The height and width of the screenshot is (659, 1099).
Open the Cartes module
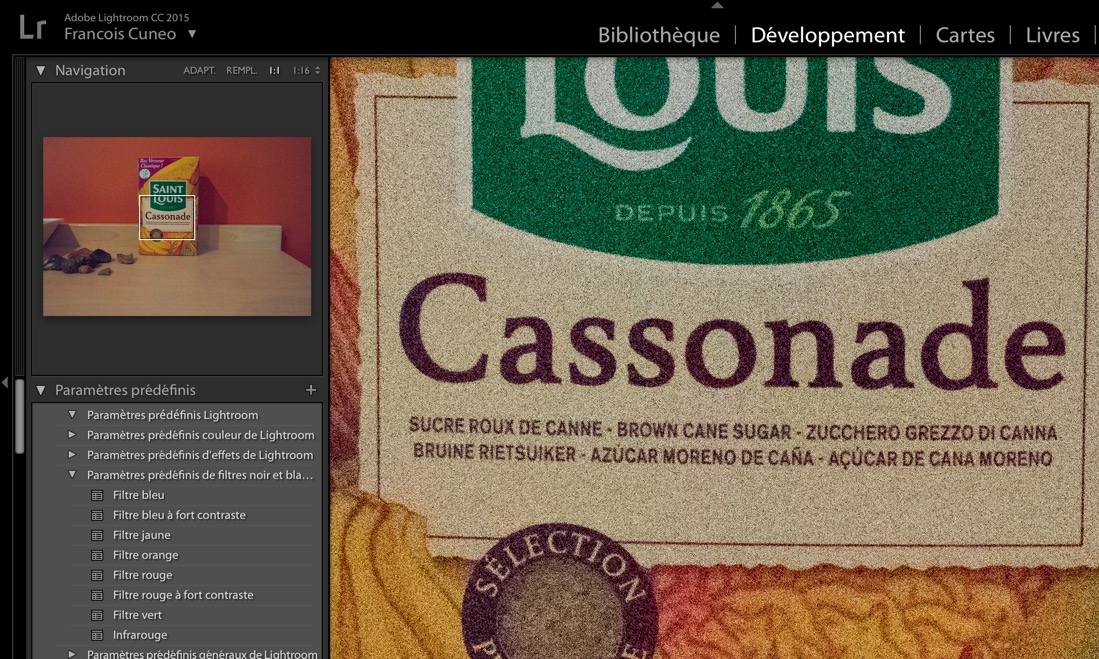pyautogui.click(x=964, y=35)
